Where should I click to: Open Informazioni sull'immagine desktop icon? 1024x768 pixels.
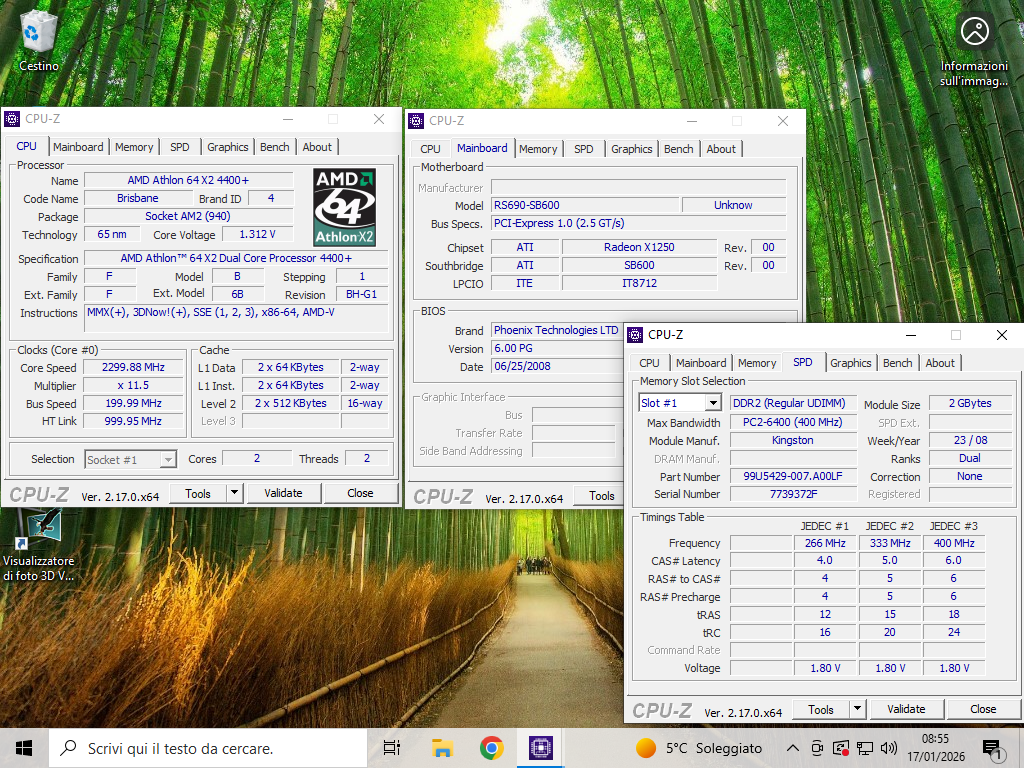[974, 50]
